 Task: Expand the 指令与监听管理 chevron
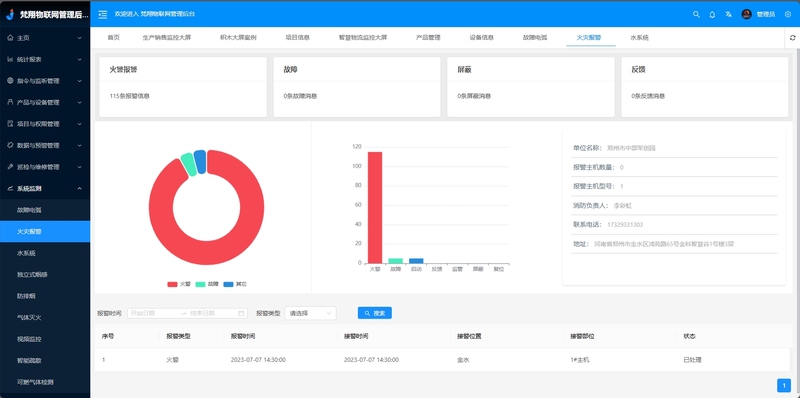pos(80,81)
